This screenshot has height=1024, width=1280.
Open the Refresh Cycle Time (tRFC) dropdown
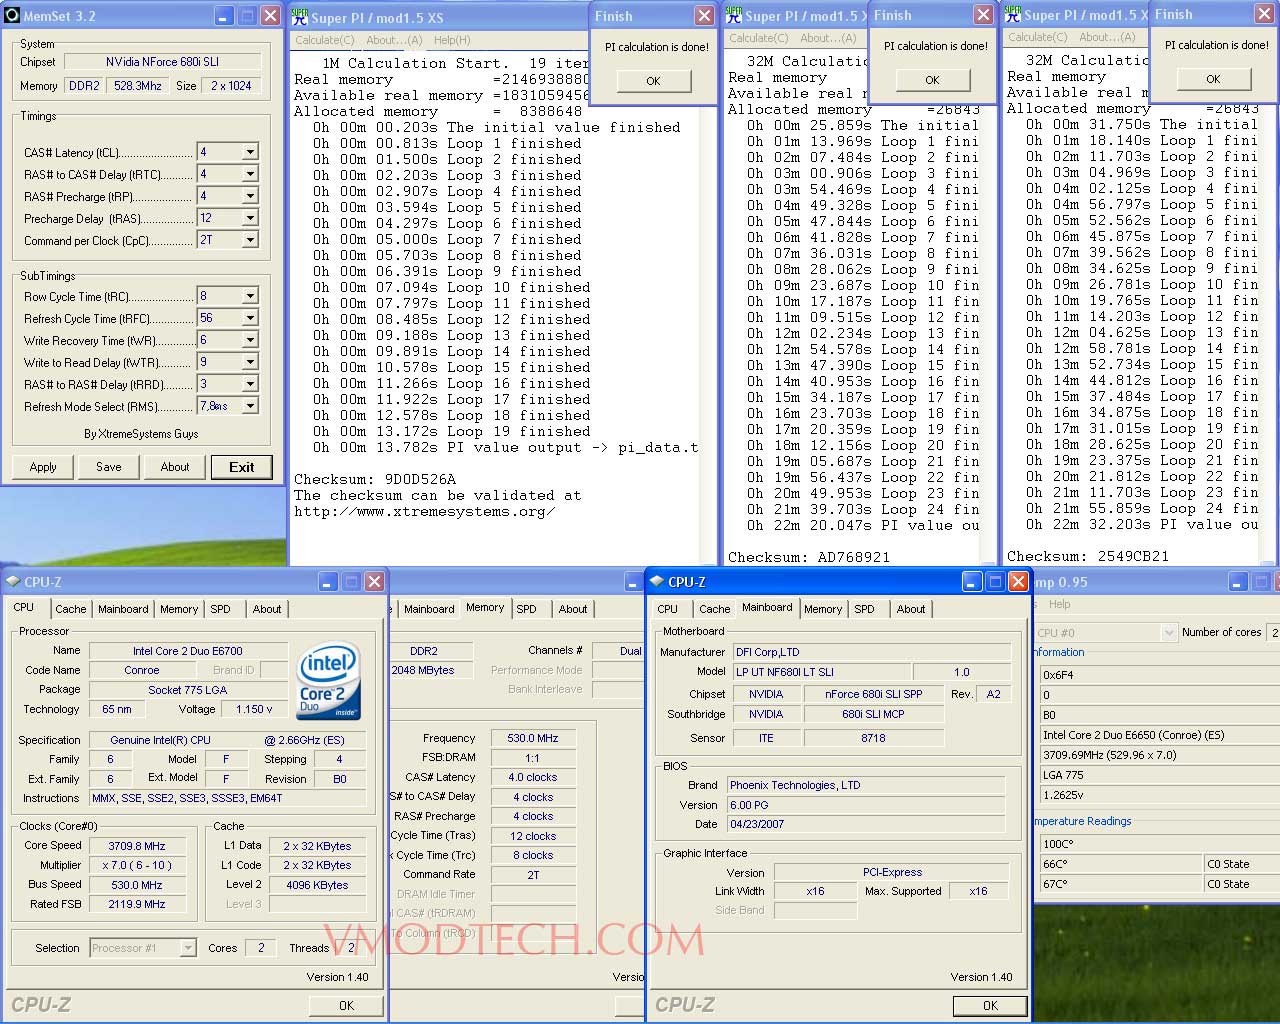250,318
